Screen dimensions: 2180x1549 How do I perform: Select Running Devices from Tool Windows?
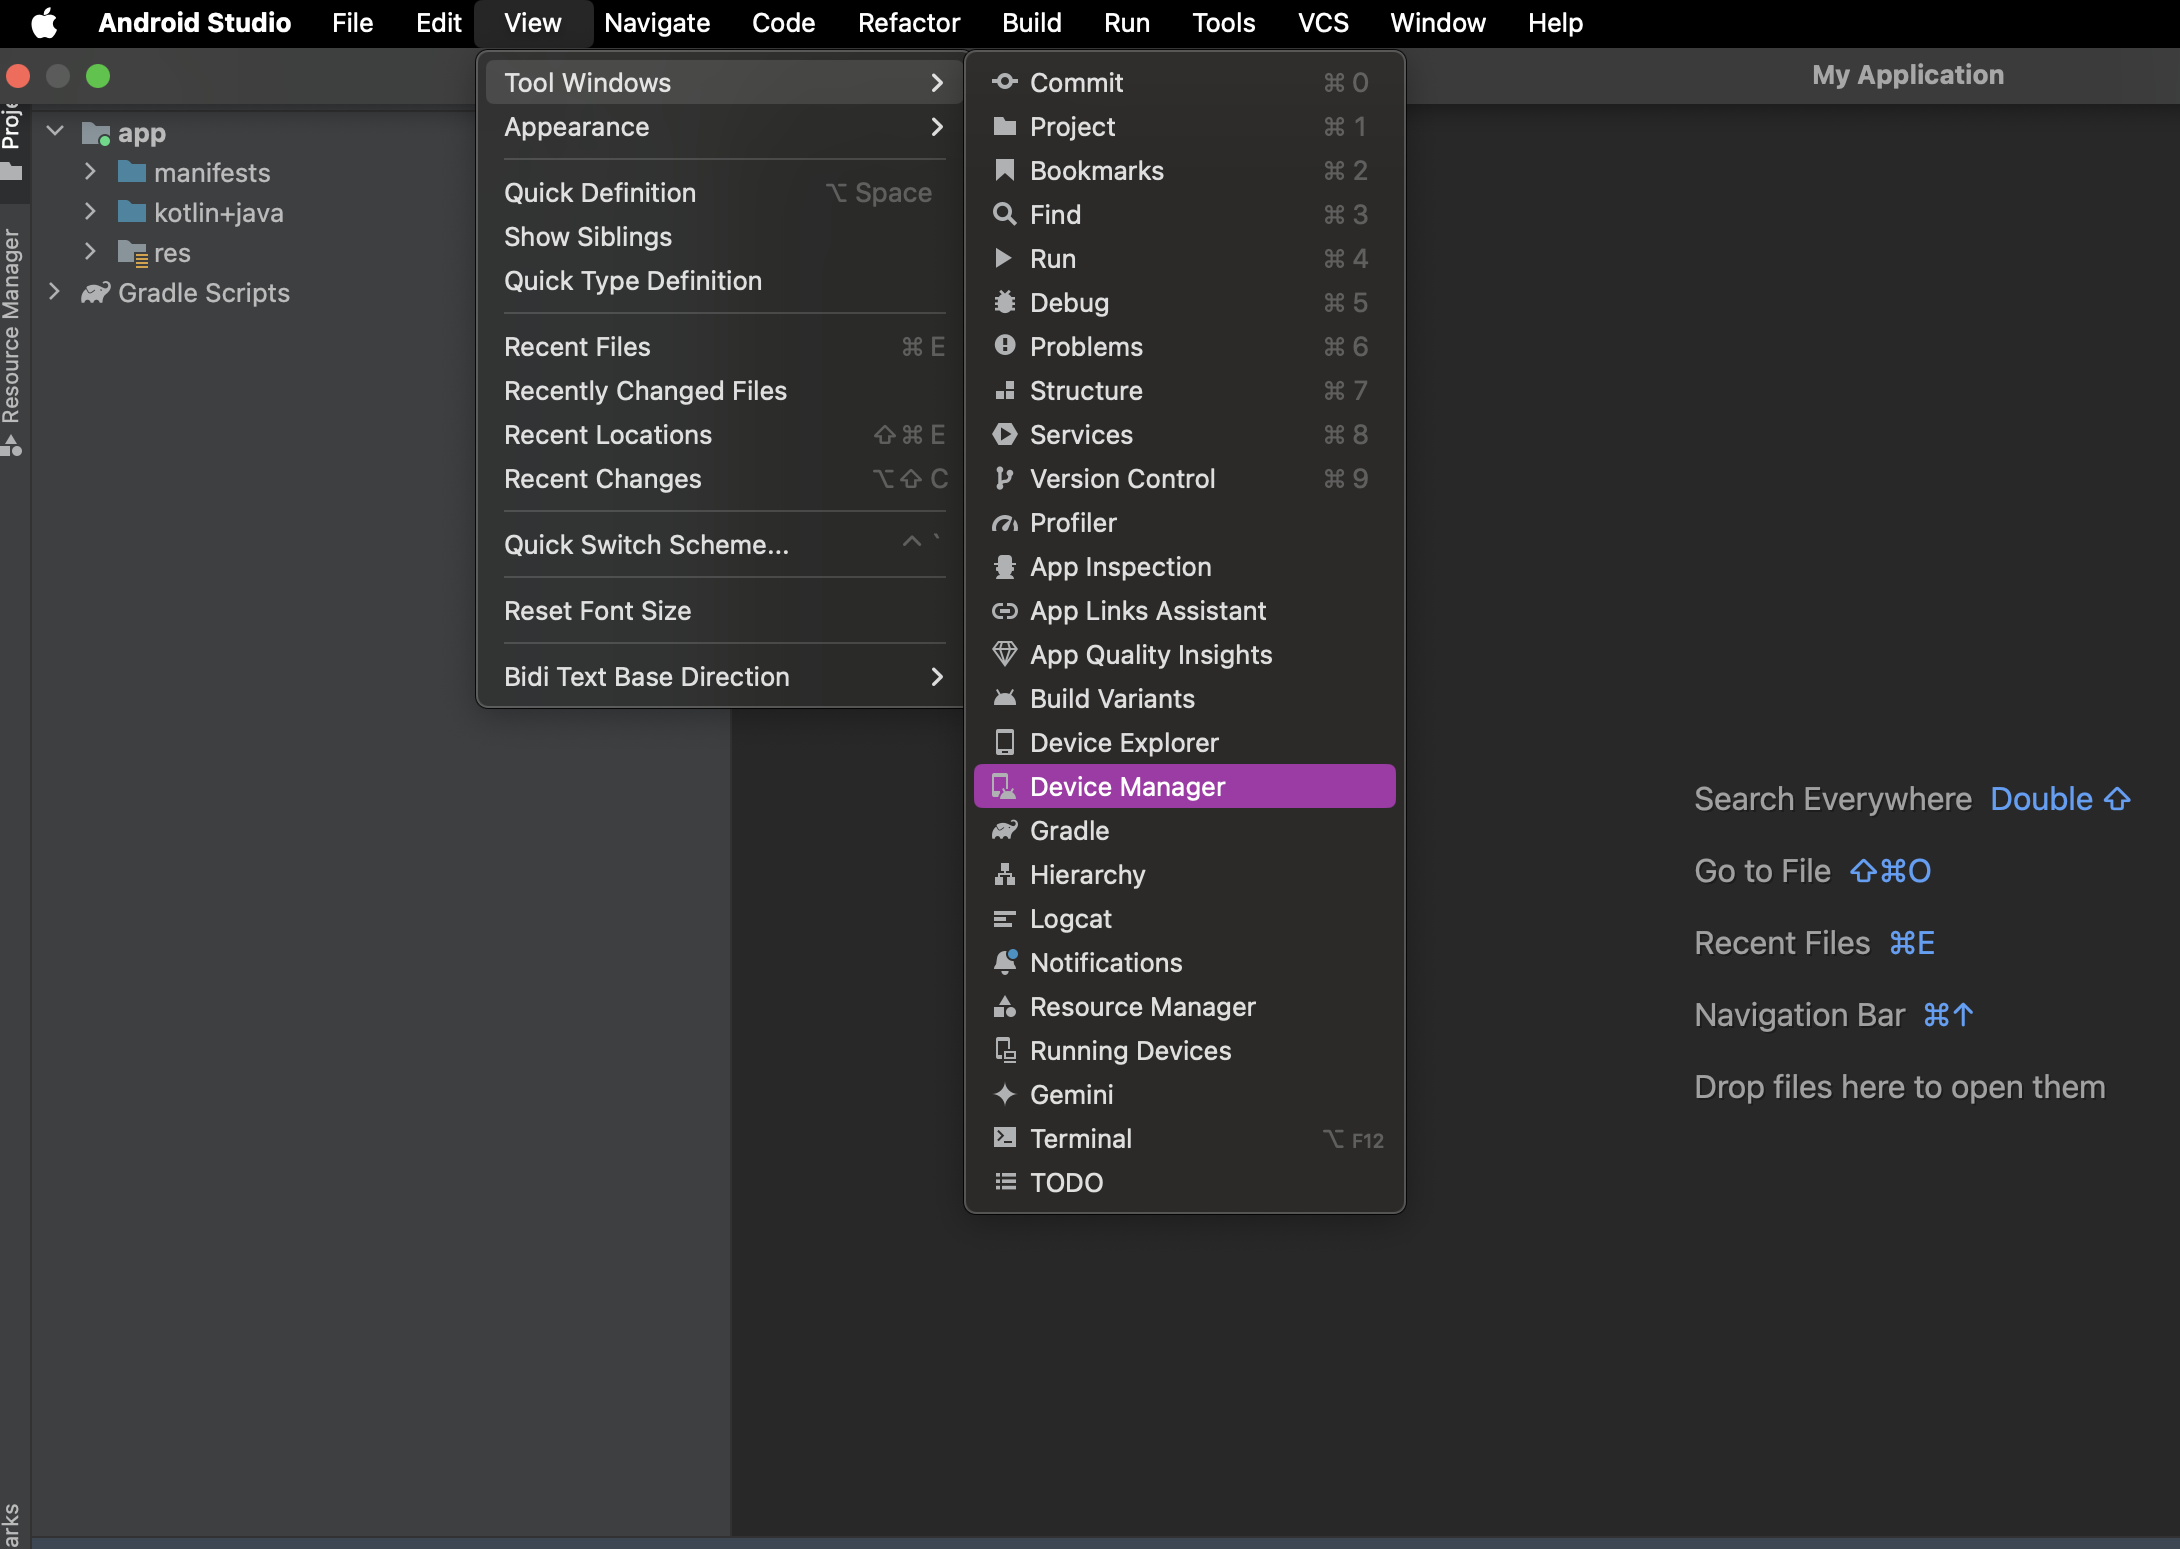pos(1131,1048)
